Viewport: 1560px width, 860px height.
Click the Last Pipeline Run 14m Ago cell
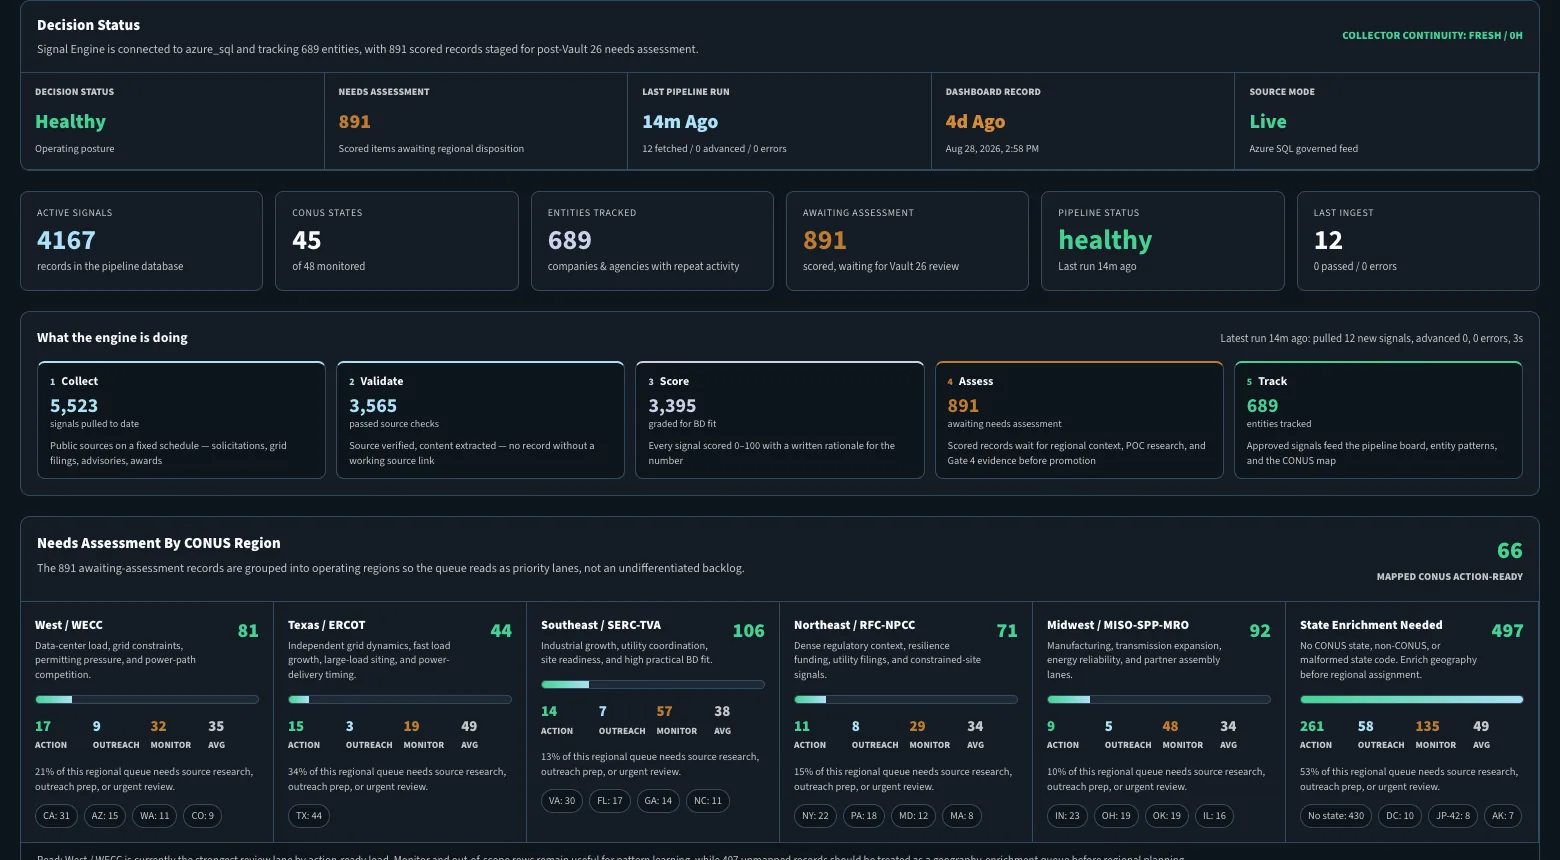click(779, 120)
